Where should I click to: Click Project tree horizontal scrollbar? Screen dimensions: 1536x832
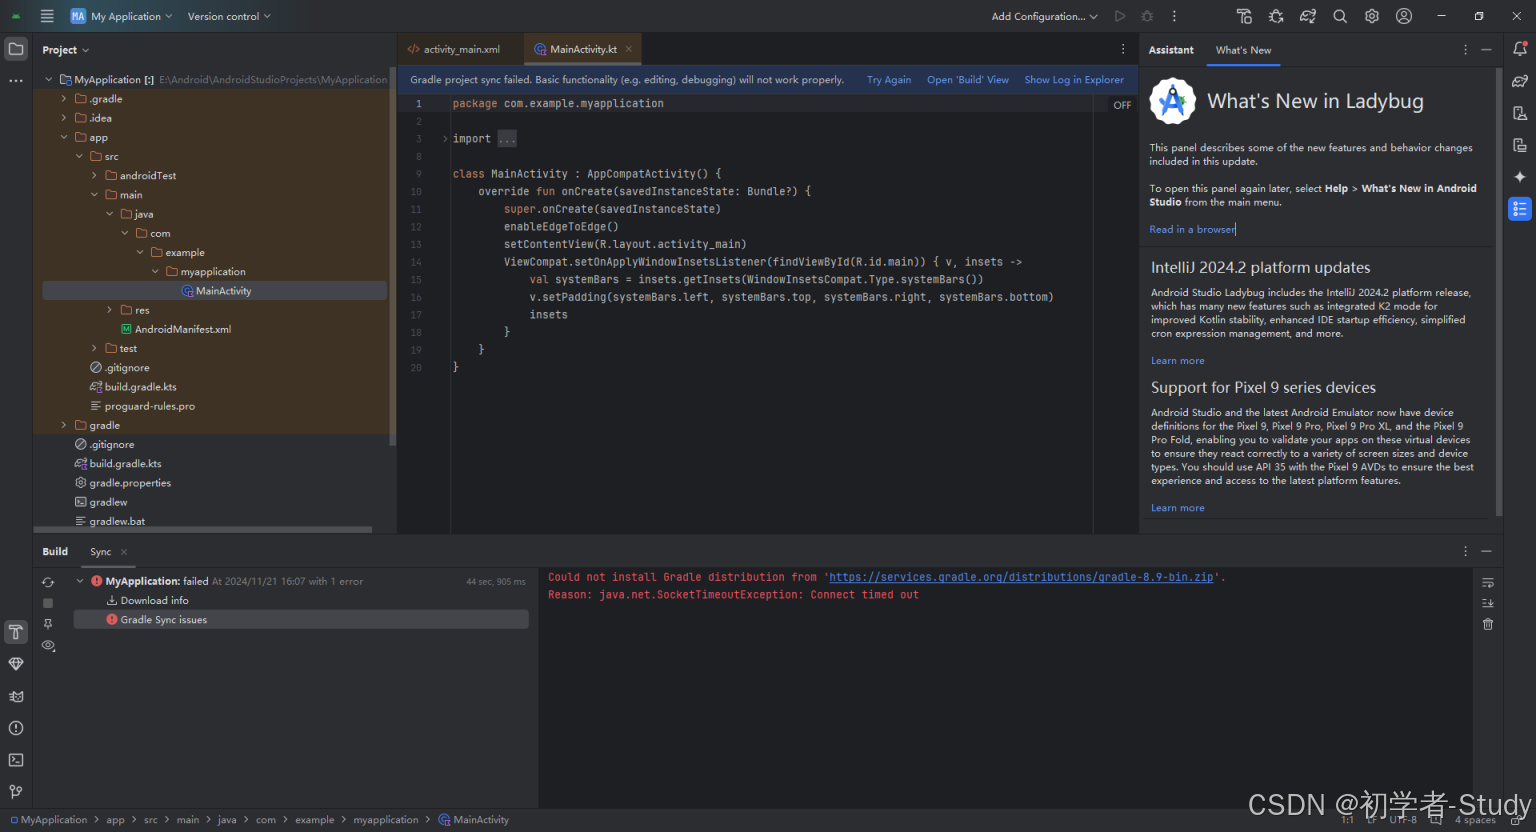204,529
